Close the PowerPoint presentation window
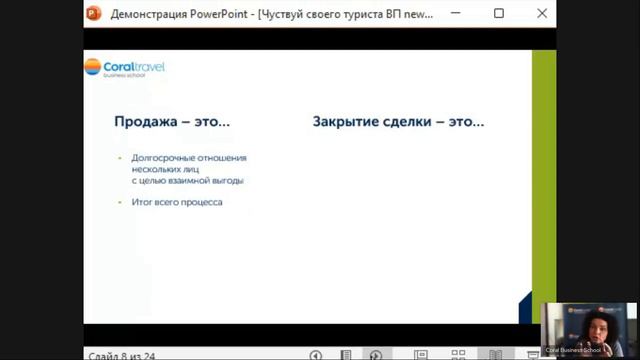 (x=542, y=13)
